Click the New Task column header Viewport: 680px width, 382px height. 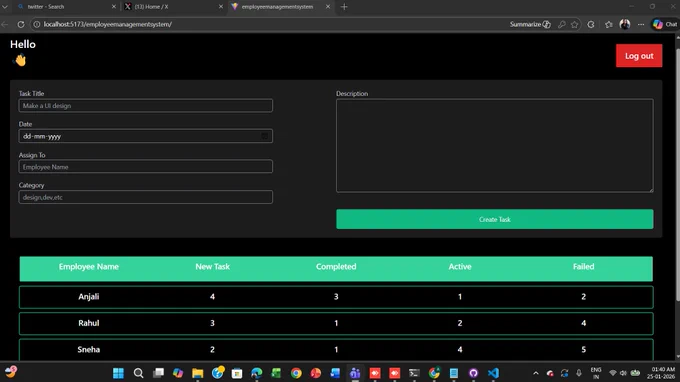(212, 267)
